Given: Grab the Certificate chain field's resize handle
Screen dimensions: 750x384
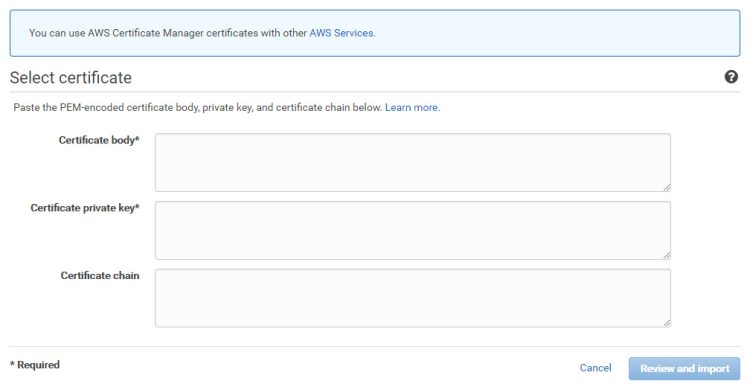Looking at the screenshot, I should [667, 323].
